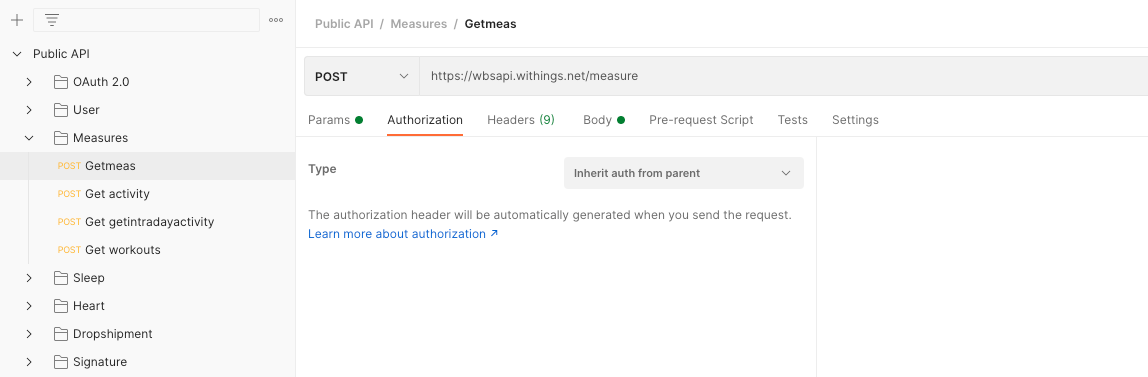Collapse the Public API collection chevron
The width and height of the screenshot is (1148, 377).
17,54
